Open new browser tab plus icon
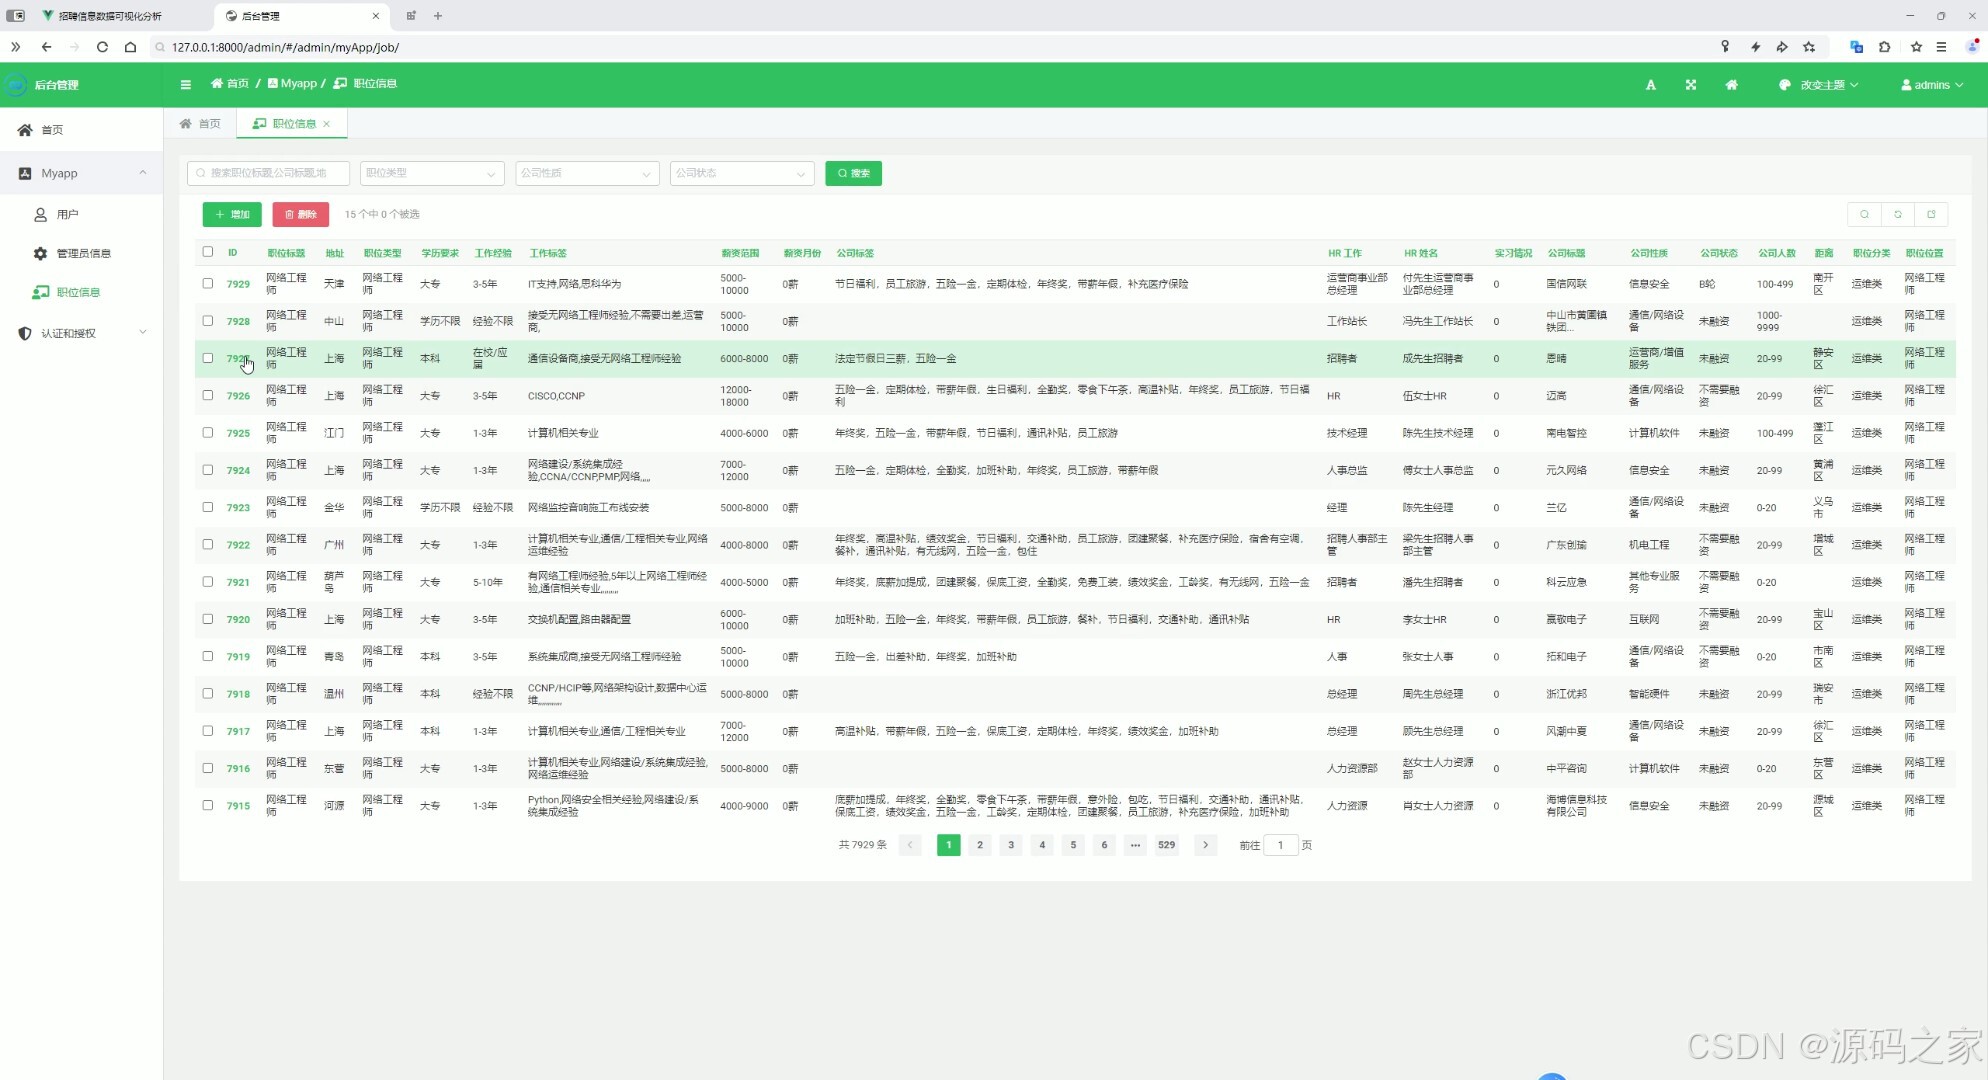 [438, 16]
